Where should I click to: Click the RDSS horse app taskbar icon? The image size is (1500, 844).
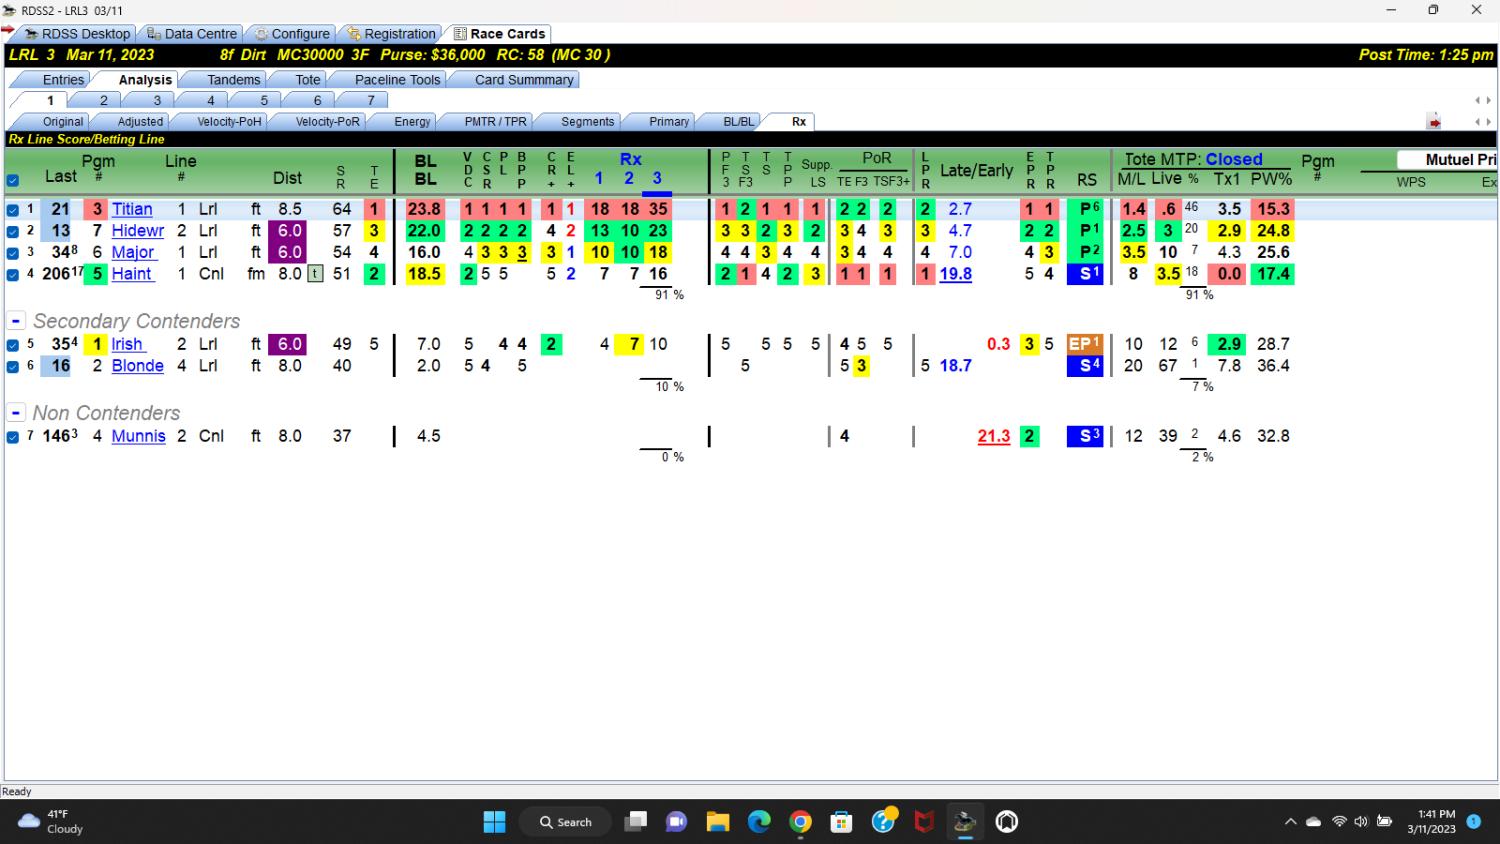pos(965,822)
